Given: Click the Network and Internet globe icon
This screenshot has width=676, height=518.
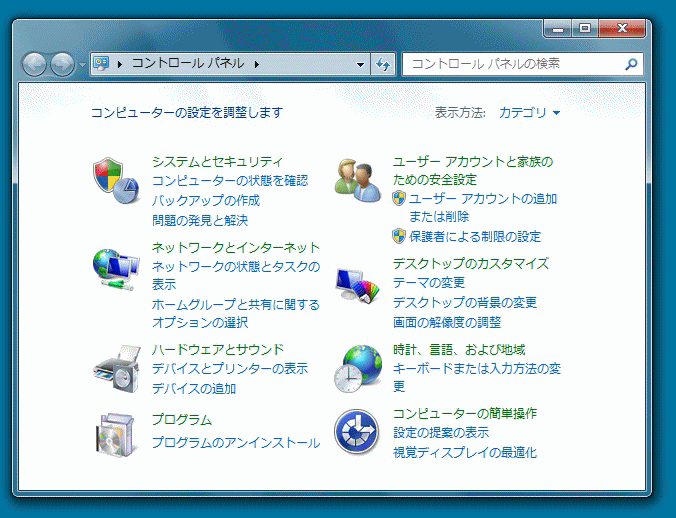Looking at the screenshot, I should 116,269.
